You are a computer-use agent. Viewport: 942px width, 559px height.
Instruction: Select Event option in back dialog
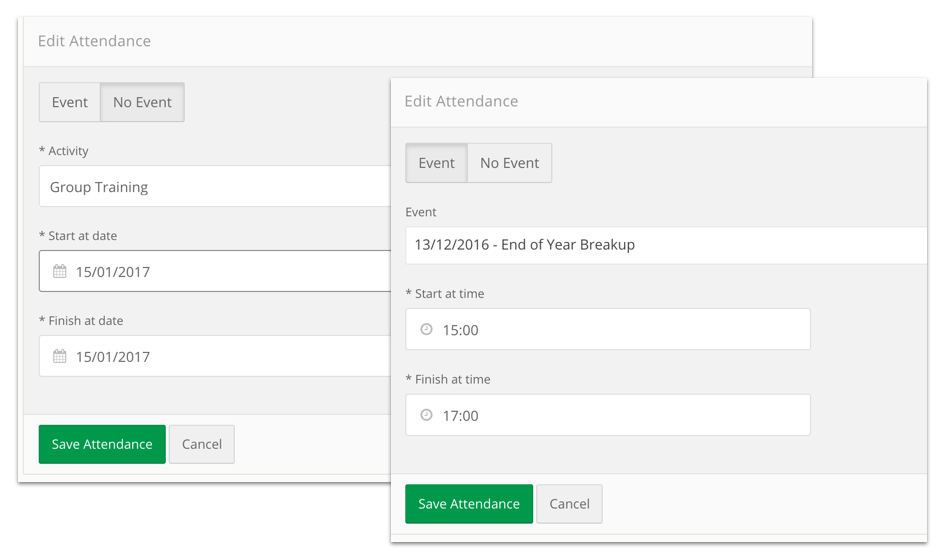point(70,102)
